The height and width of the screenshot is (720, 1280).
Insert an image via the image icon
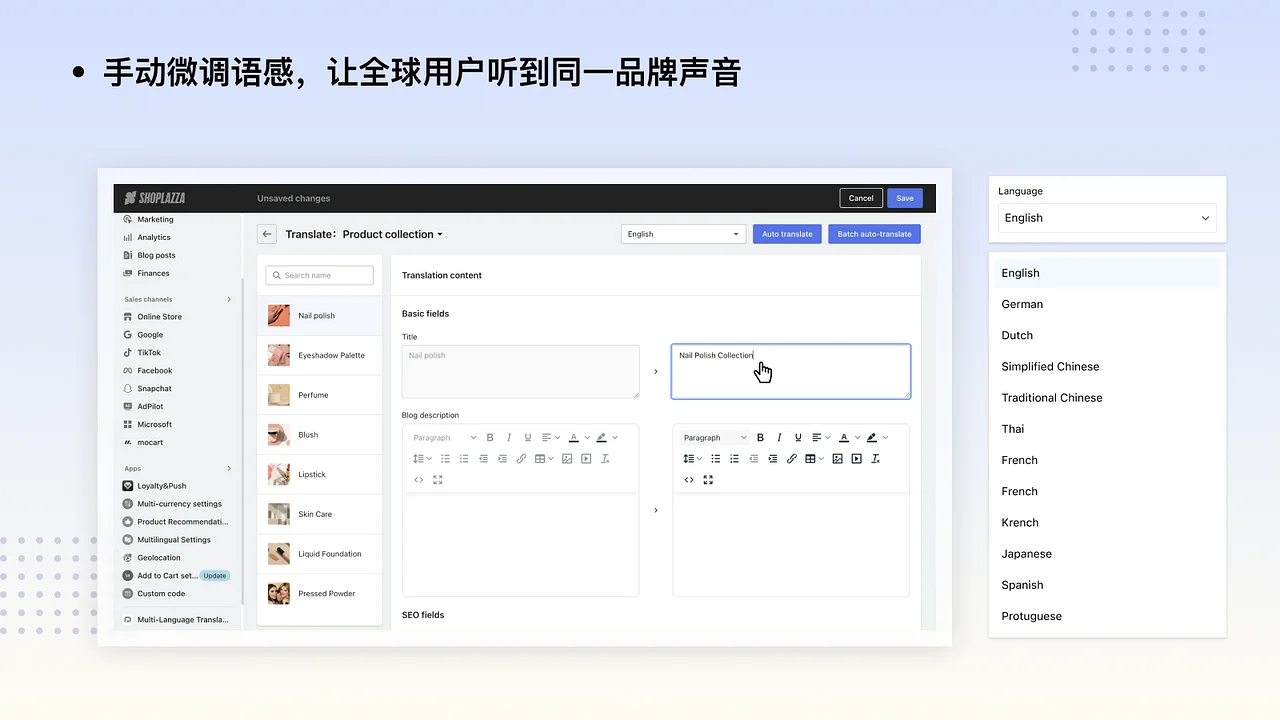click(838, 459)
